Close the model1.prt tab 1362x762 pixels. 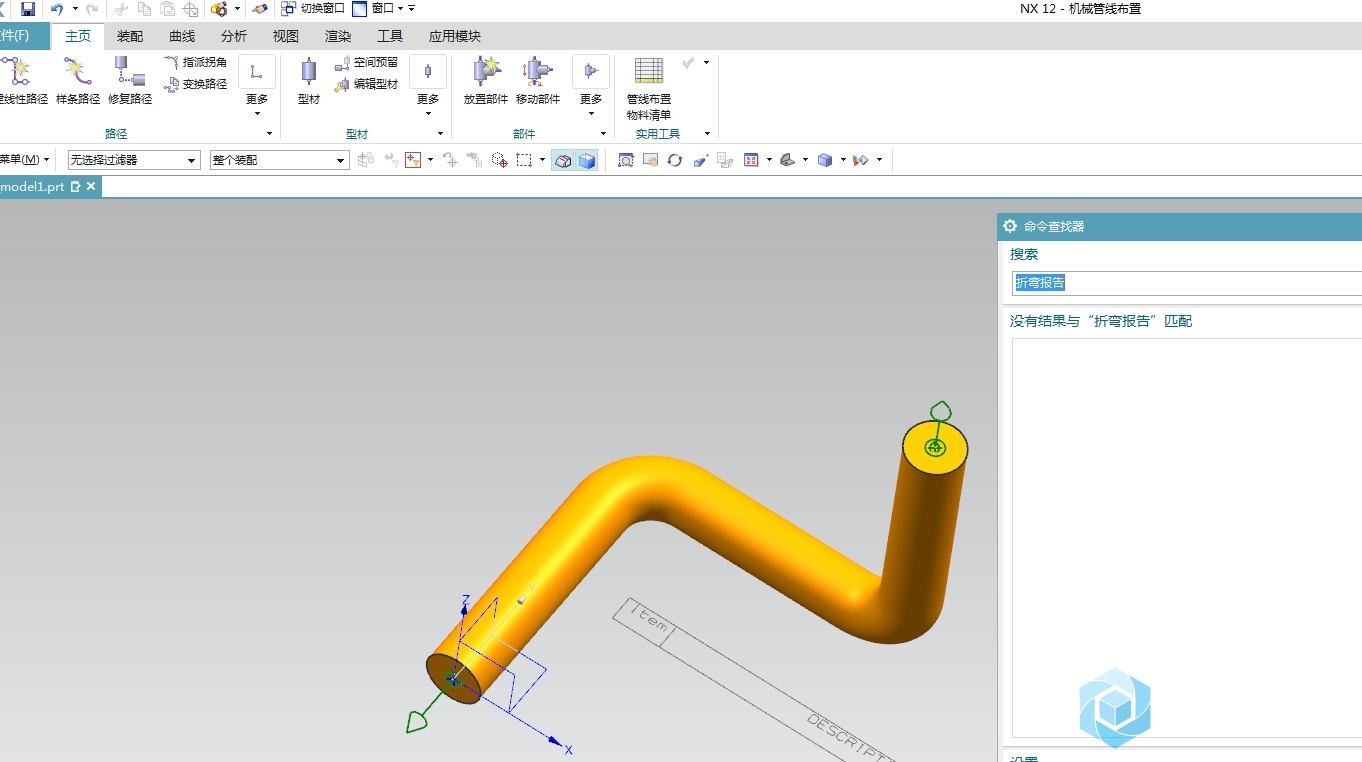click(91, 187)
